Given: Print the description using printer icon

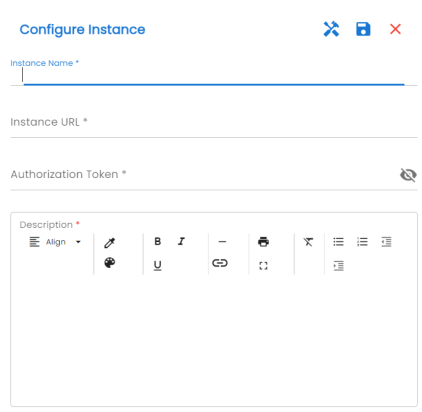Looking at the screenshot, I should click(263, 242).
